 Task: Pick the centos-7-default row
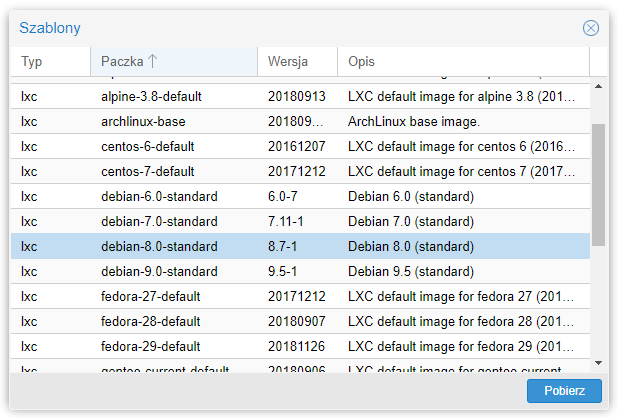[x=148, y=172]
